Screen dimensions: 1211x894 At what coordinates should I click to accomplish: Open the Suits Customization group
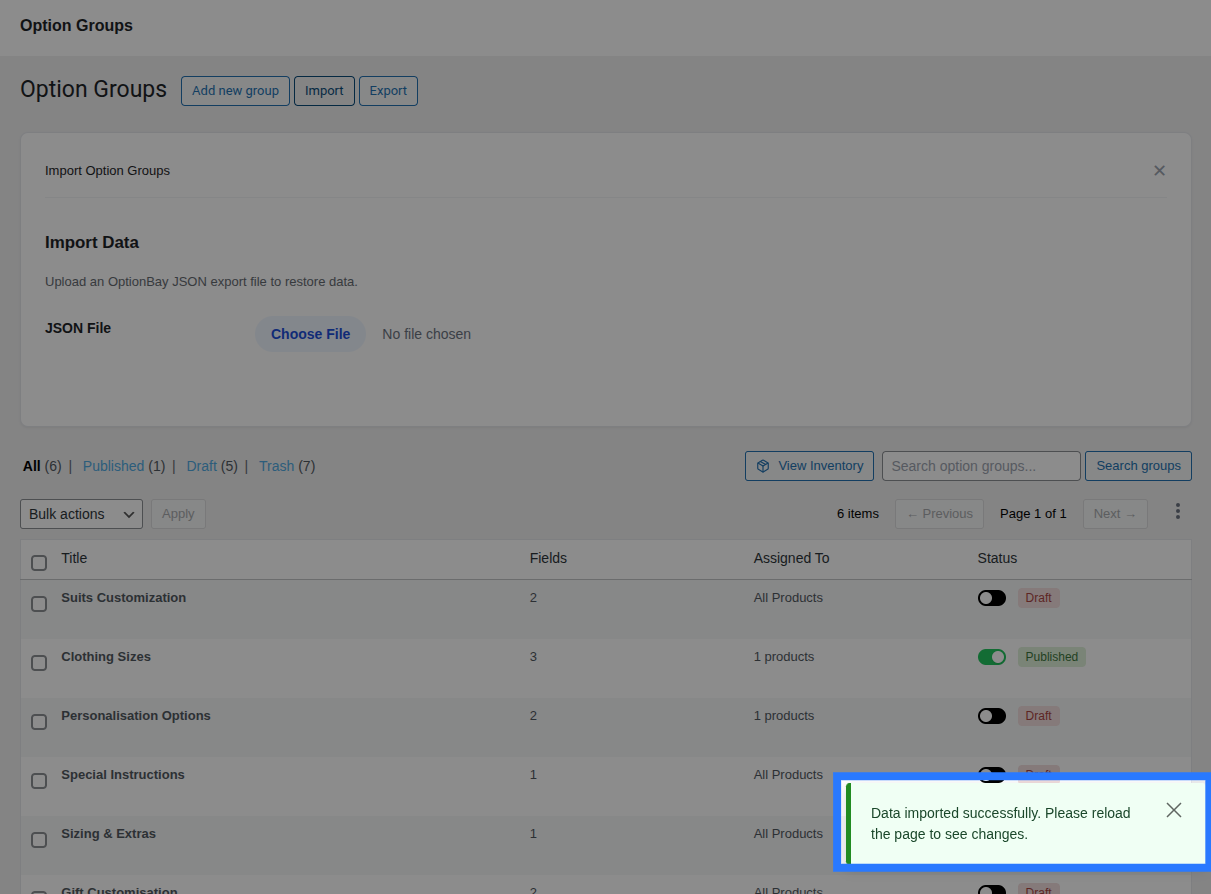[123, 598]
